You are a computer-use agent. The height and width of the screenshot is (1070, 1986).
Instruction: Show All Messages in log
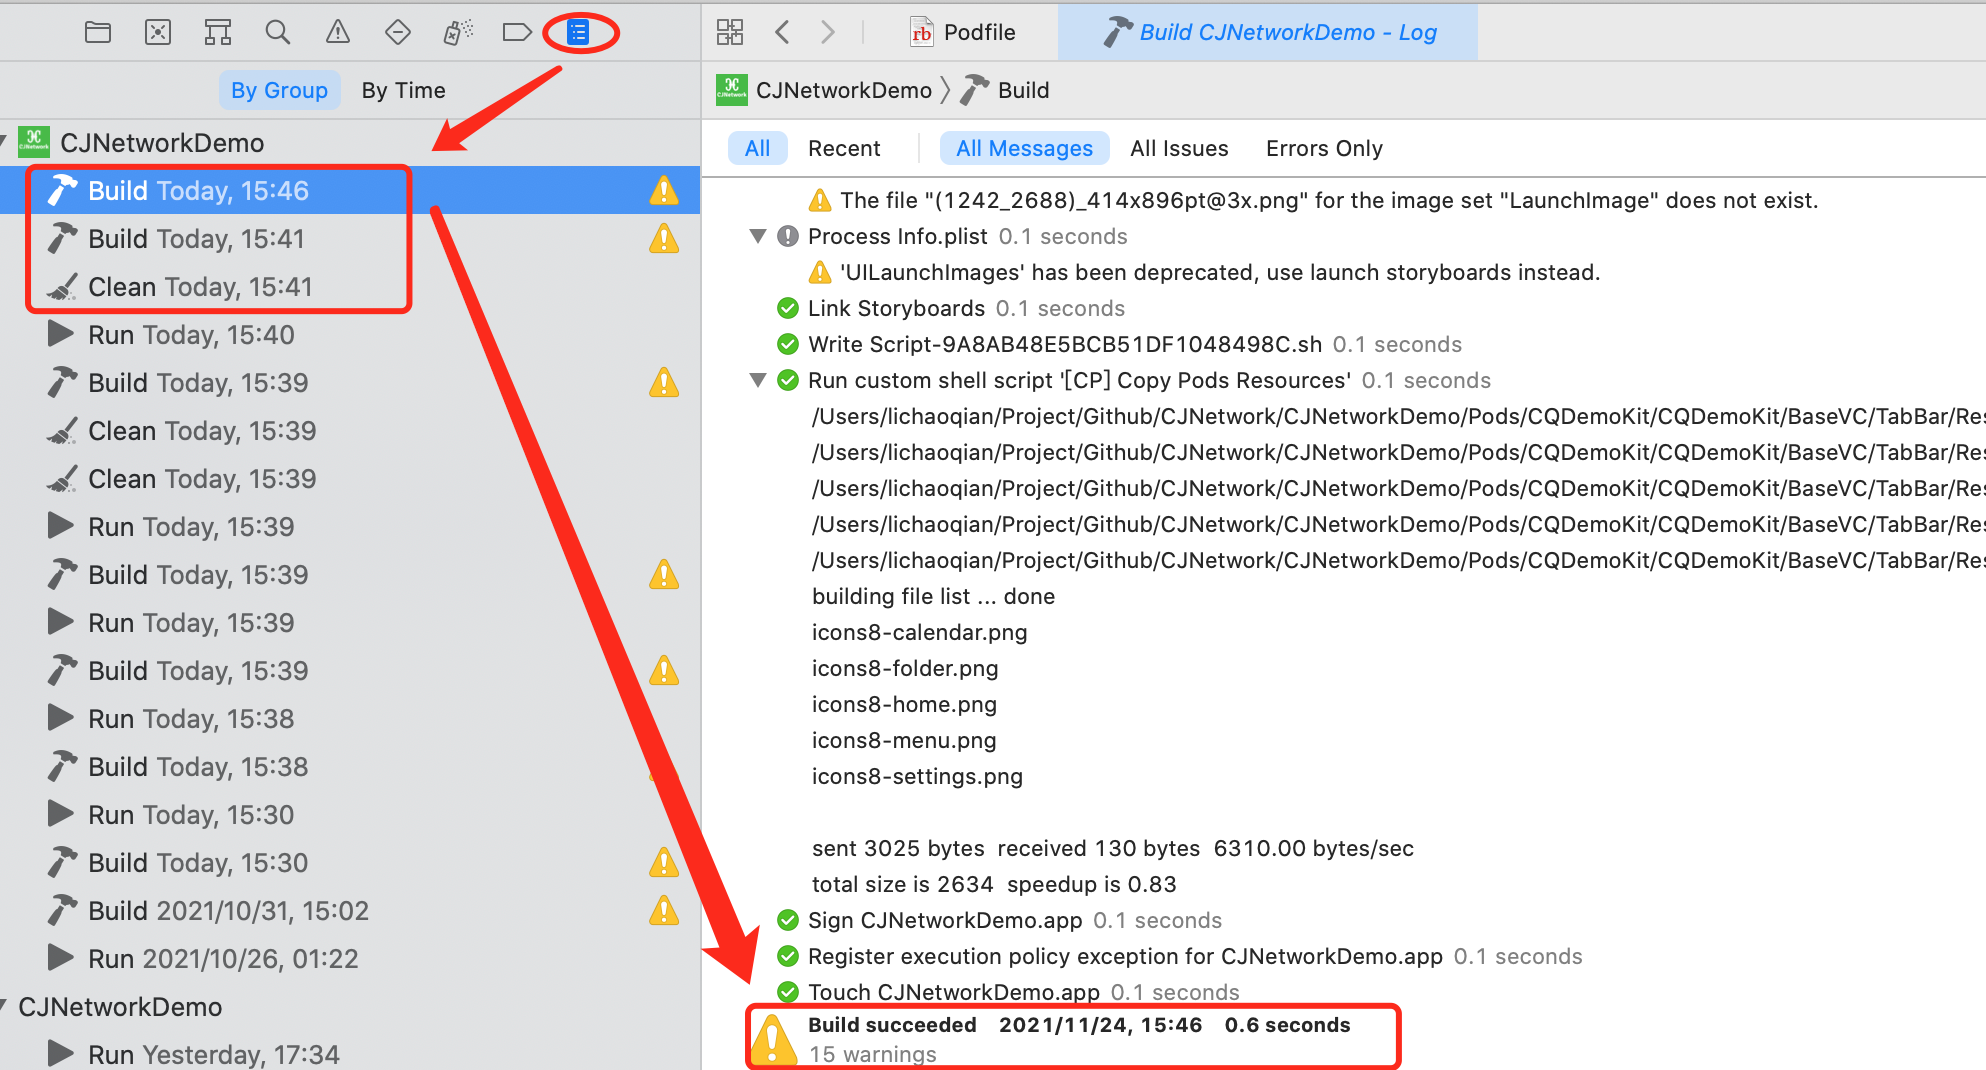coord(1025,148)
